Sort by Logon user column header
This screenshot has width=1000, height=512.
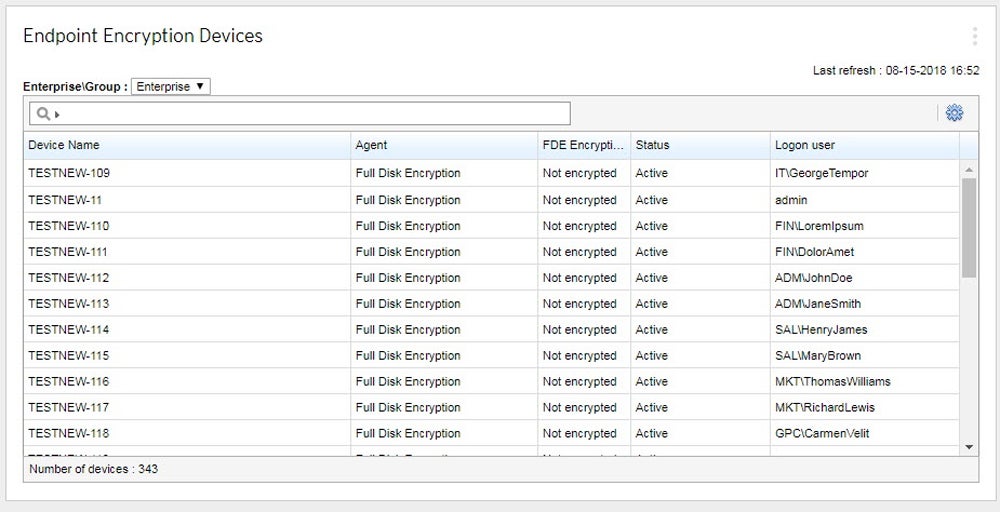[804, 145]
